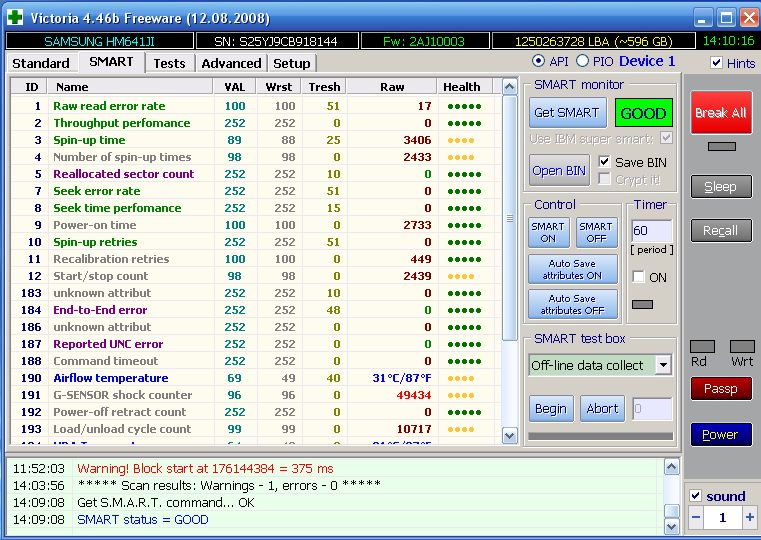Viewport: 761px width, 540px height.
Task: Select the Airflow temperature row
Action: [x=256, y=378]
